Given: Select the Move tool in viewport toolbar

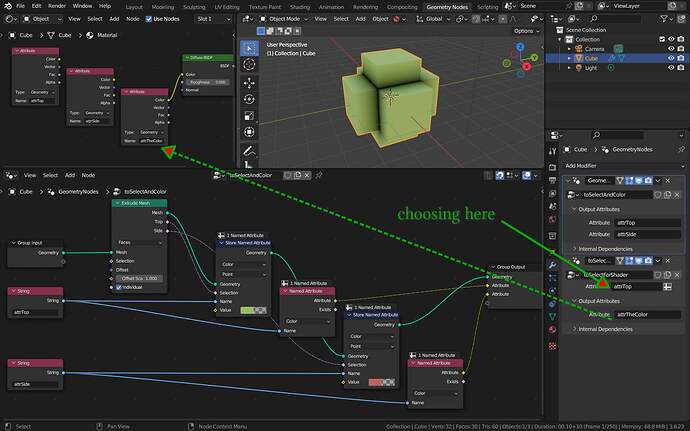Looking at the screenshot, I should pos(249,83).
